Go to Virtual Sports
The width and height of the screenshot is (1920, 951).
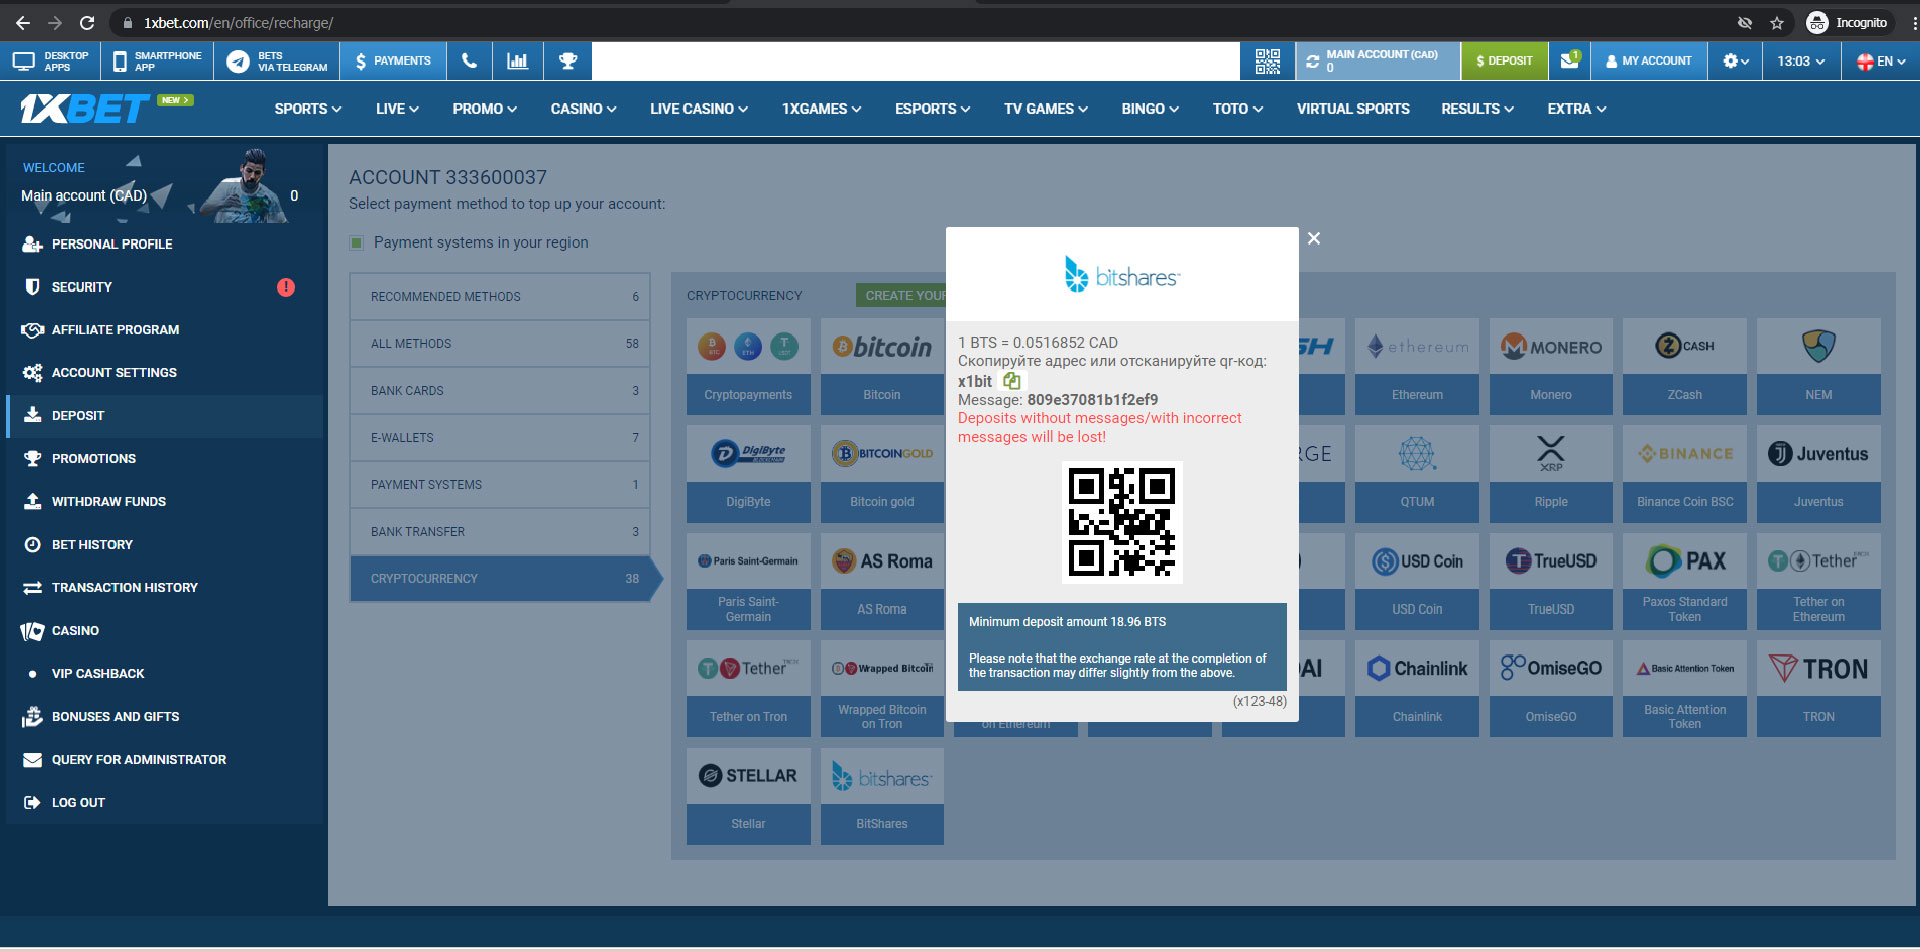tap(1353, 109)
